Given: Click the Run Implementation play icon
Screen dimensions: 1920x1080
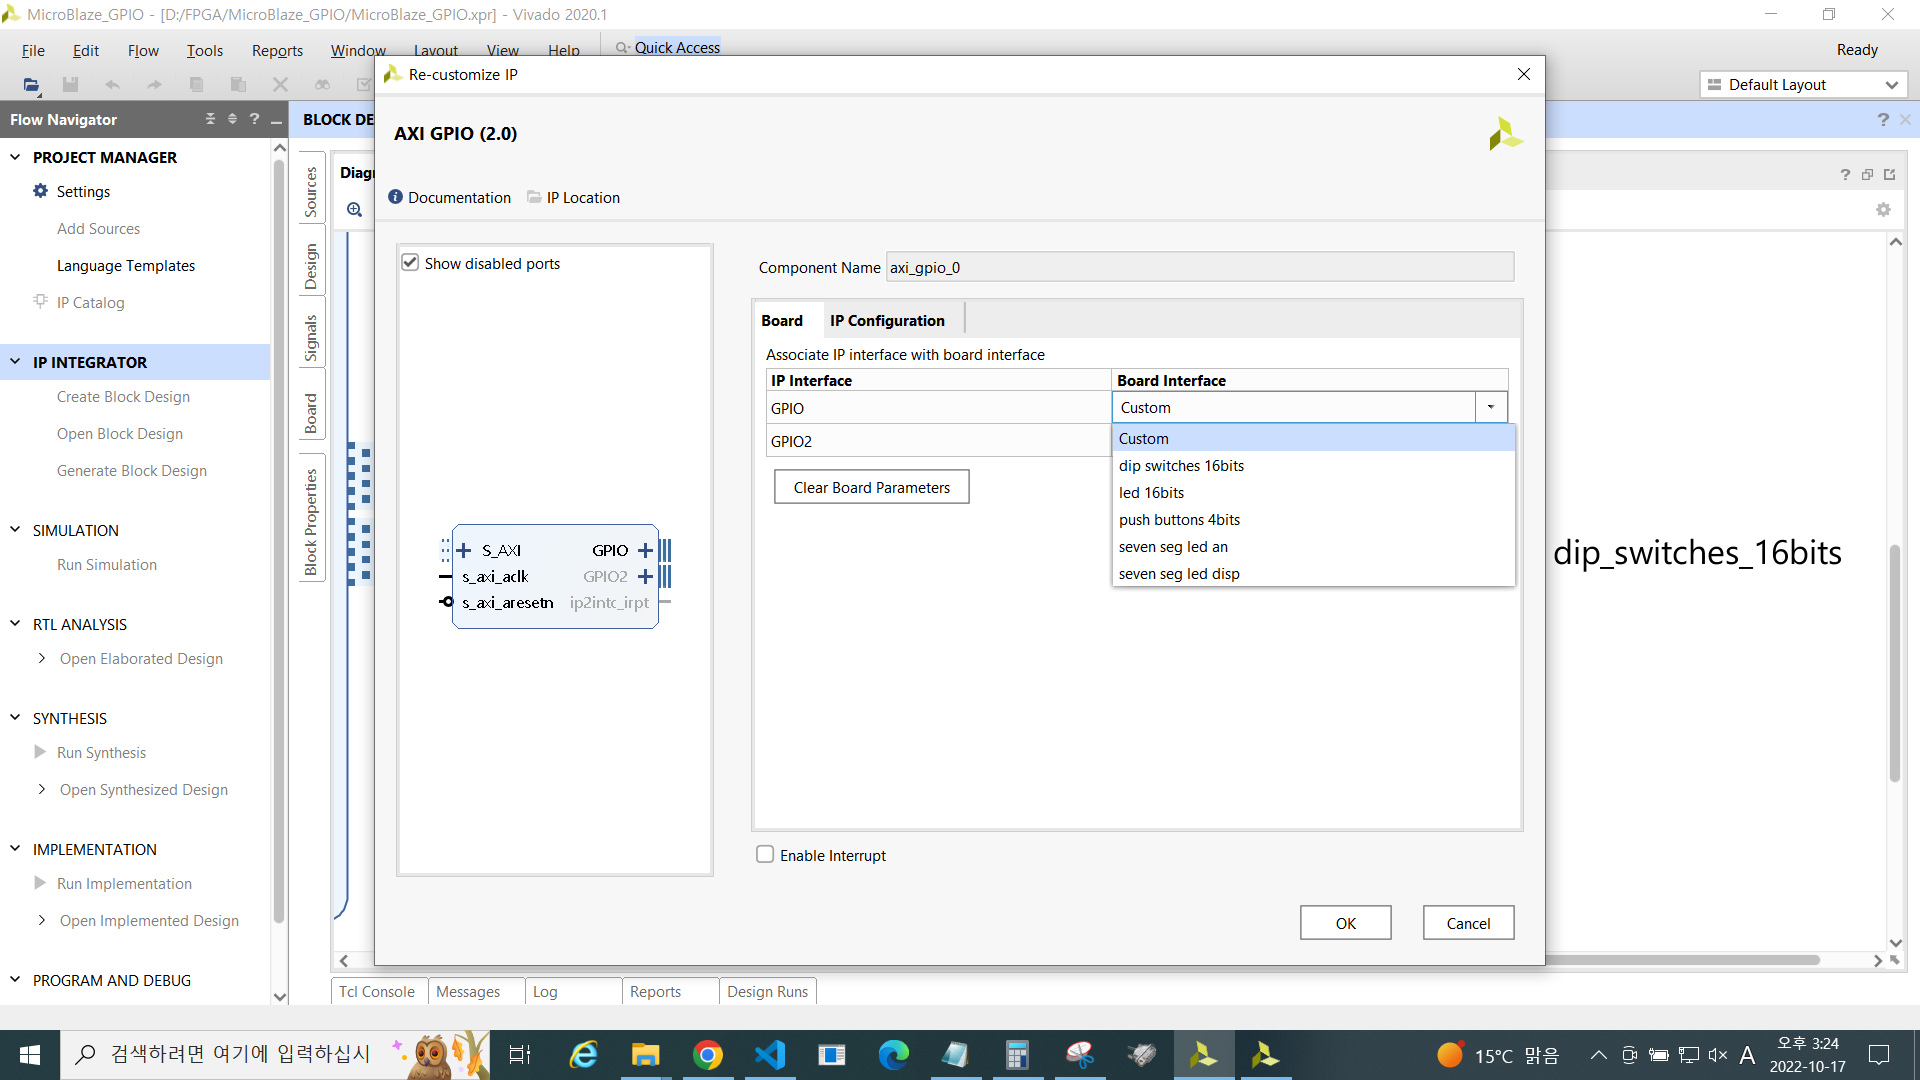Looking at the screenshot, I should pos(40,883).
